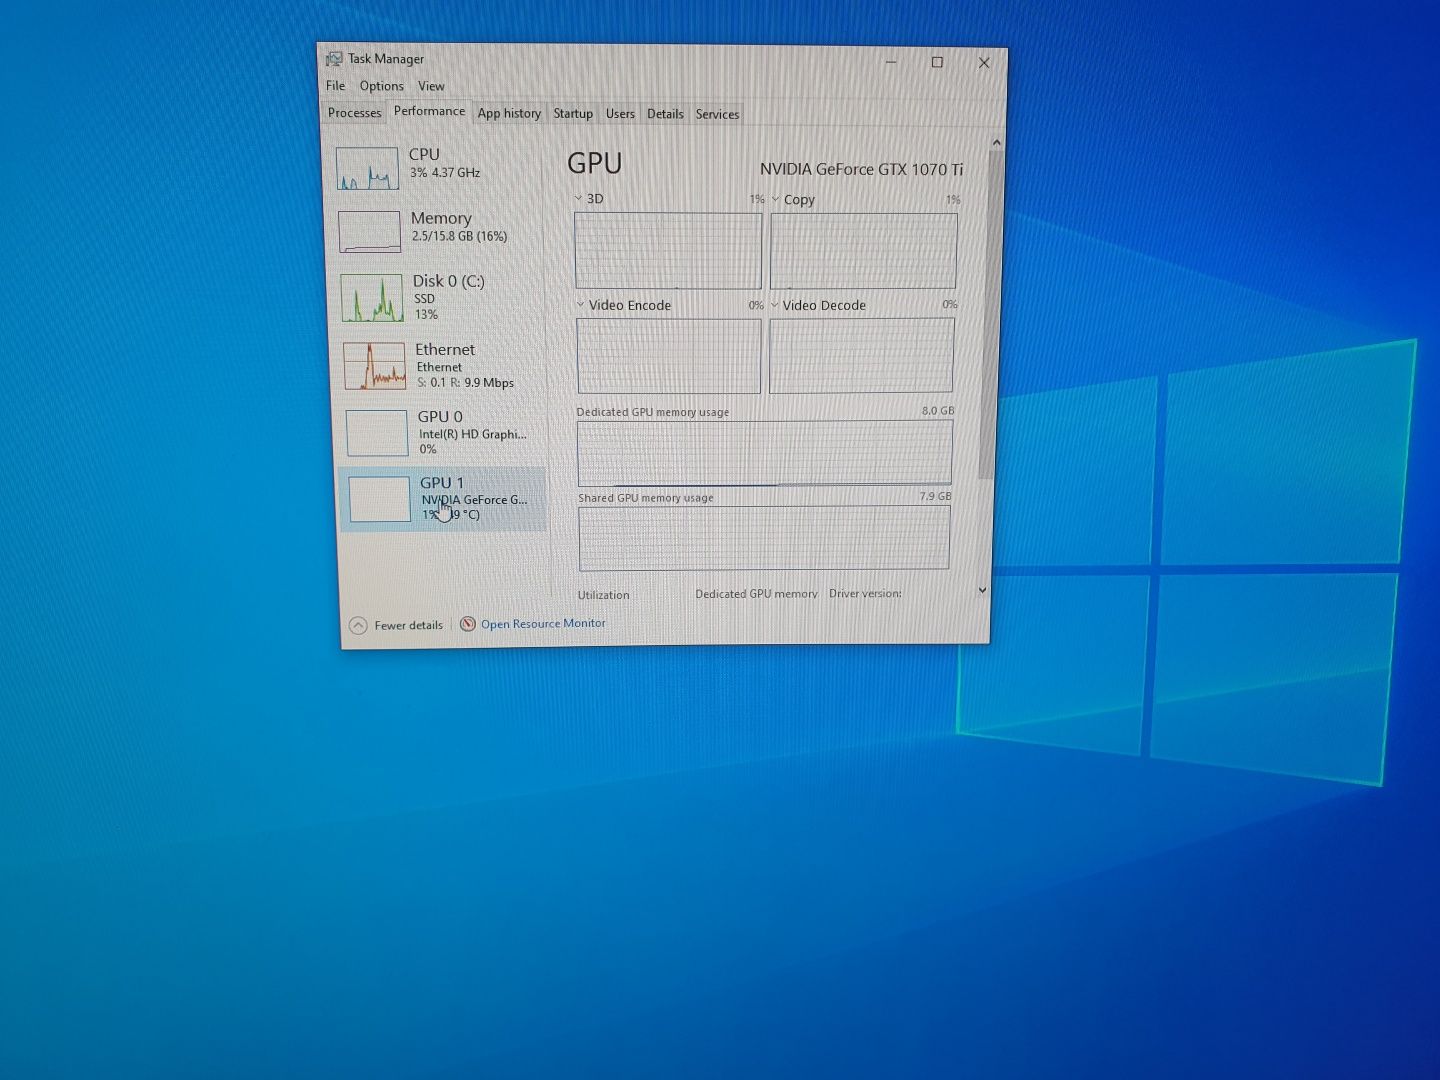
Task: Click the Copy engine usage graph
Action: click(x=863, y=250)
